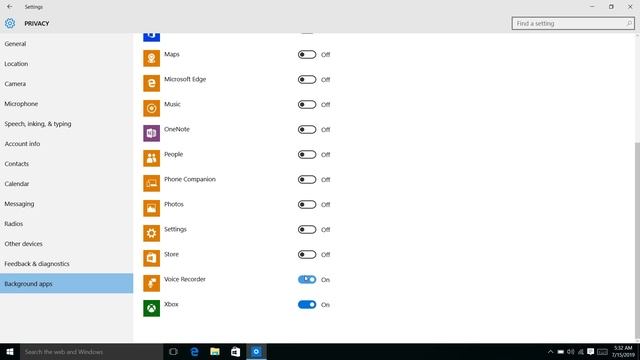Click the vertical scrollbar thumb

637,240
